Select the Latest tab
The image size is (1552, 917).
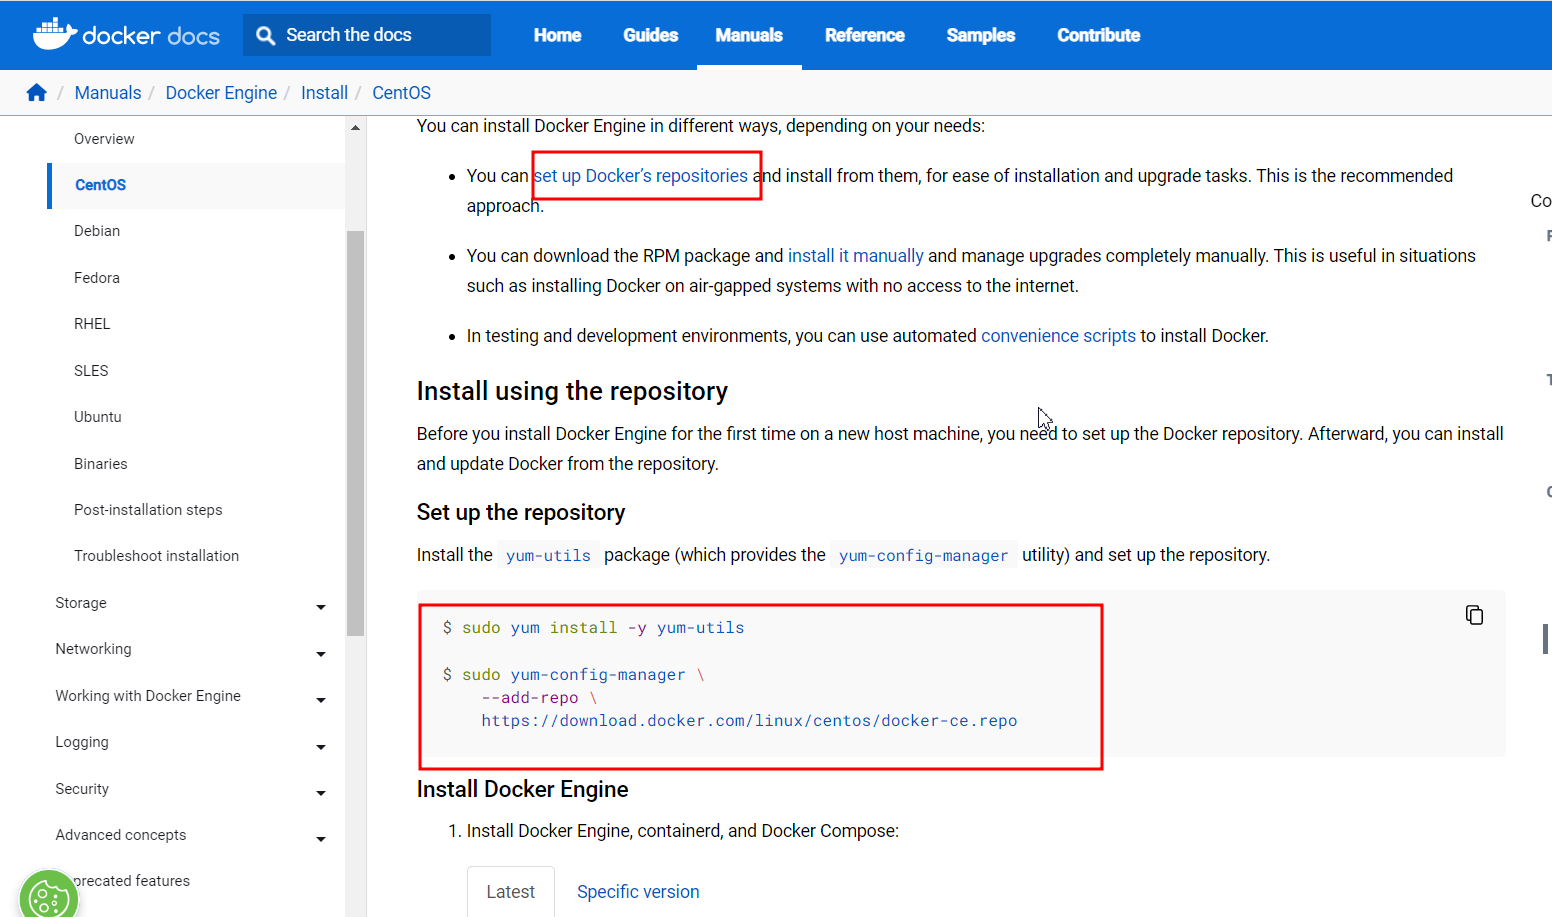pyautogui.click(x=511, y=892)
